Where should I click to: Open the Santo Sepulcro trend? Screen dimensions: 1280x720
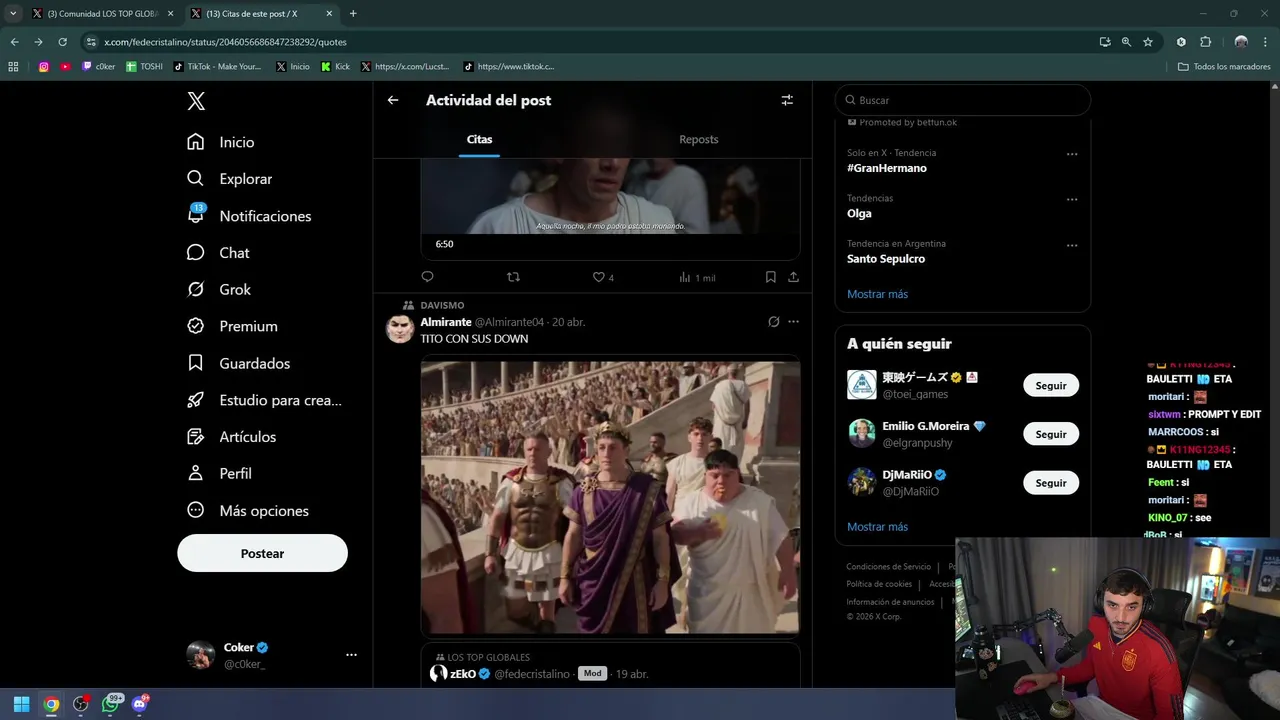pyautogui.click(x=886, y=259)
